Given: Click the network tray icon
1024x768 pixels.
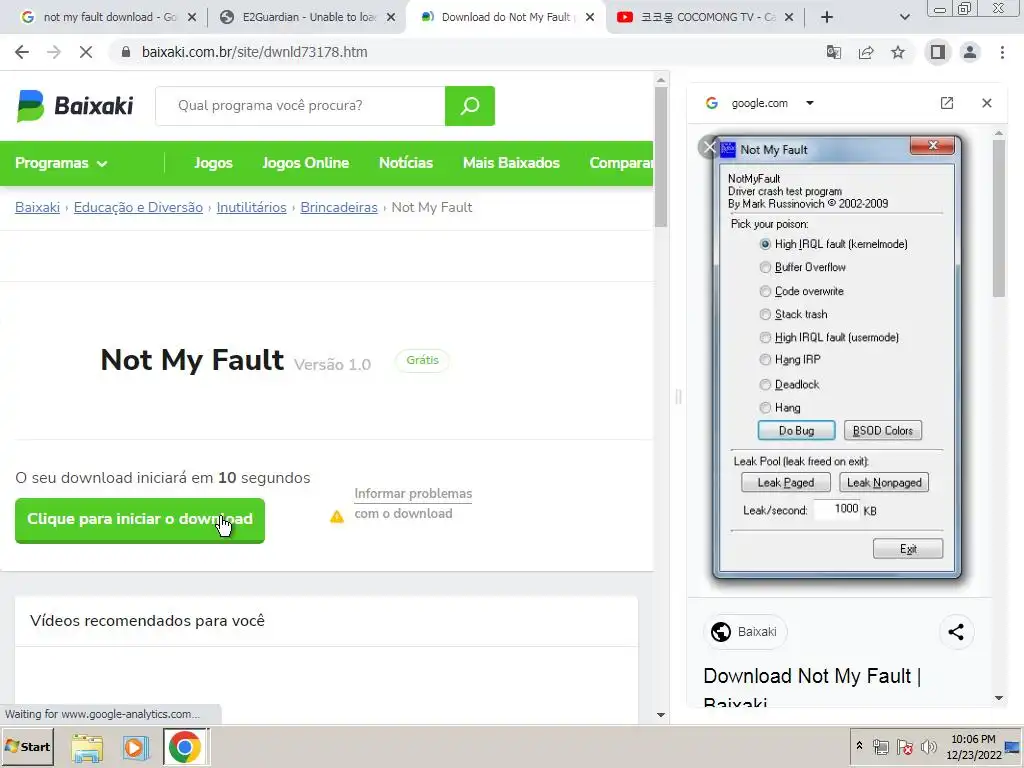Looking at the screenshot, I should [881, 746].
